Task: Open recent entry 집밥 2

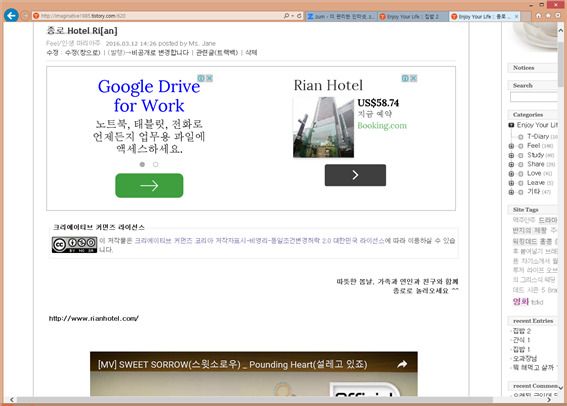Action: (522, 331)
